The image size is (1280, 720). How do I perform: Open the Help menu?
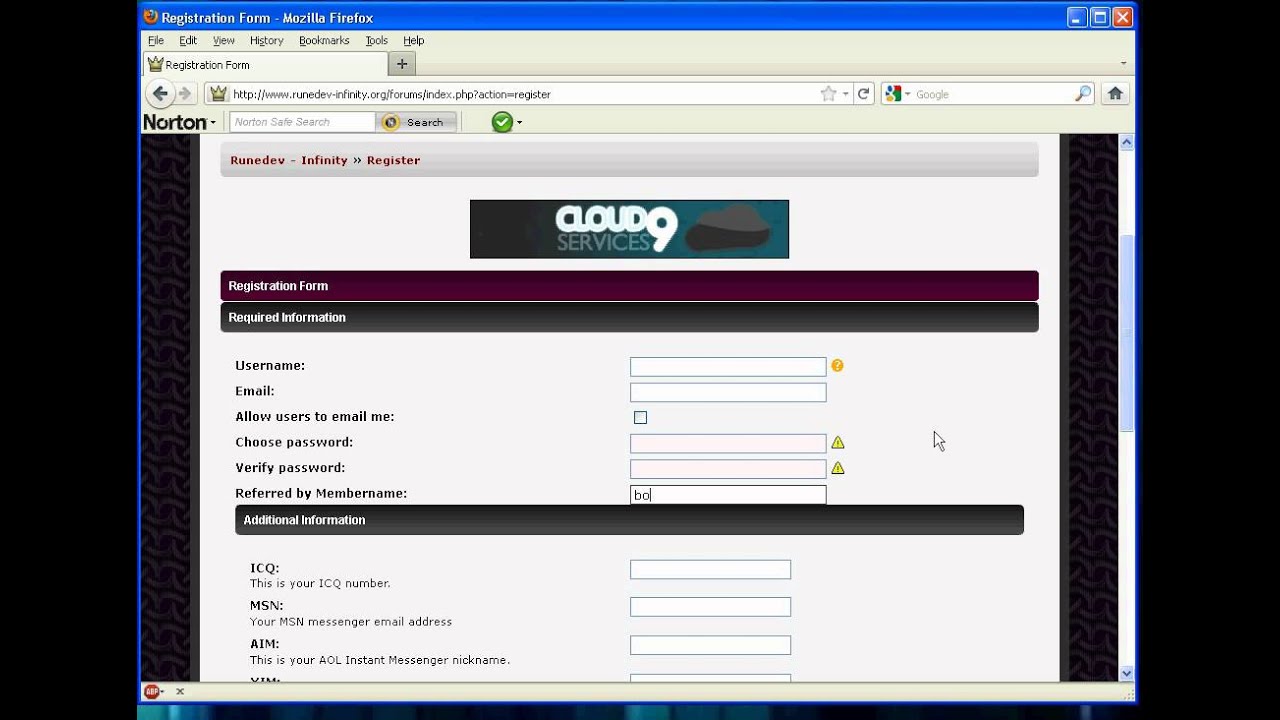414,41
